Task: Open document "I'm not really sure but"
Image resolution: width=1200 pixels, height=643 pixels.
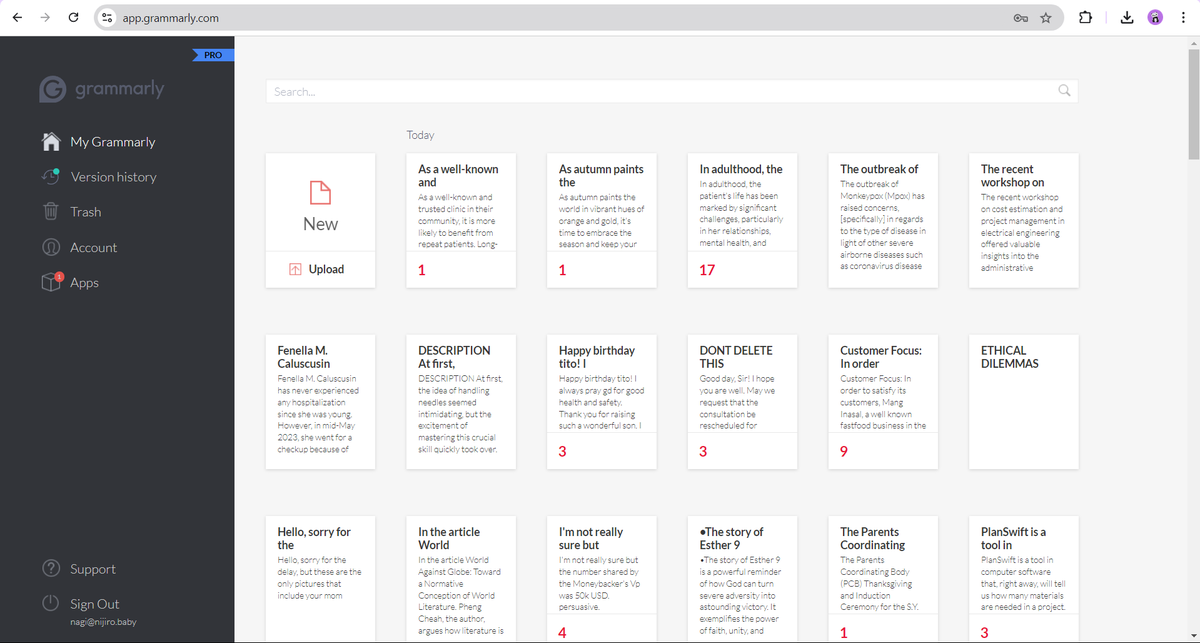Action: coord(602,579)
